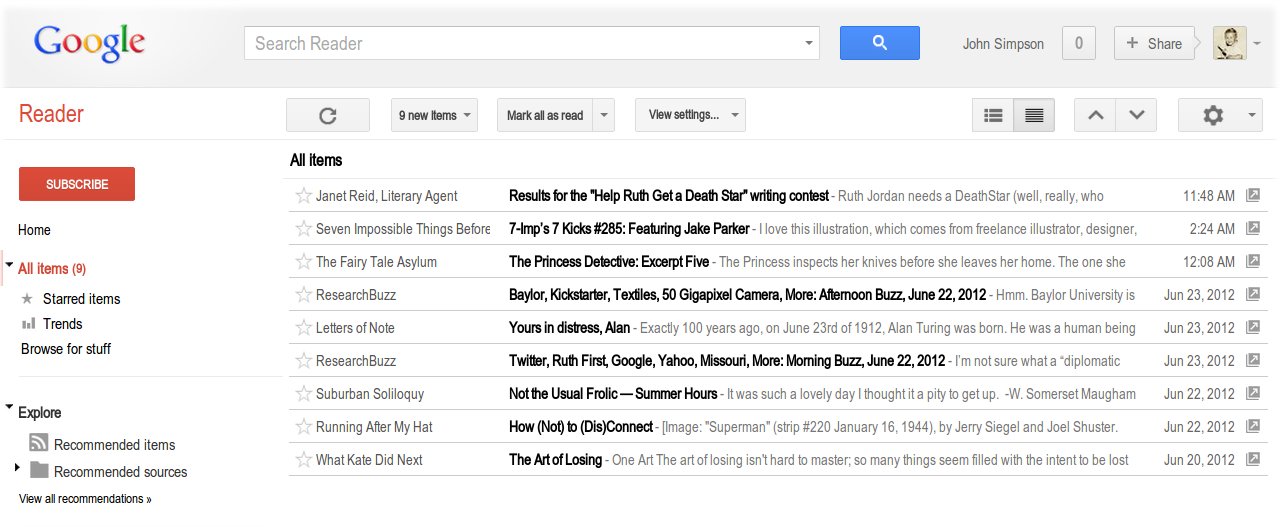Star The Fairy Tale Asylum item
1280x527 pixels.
coord(304,261)
